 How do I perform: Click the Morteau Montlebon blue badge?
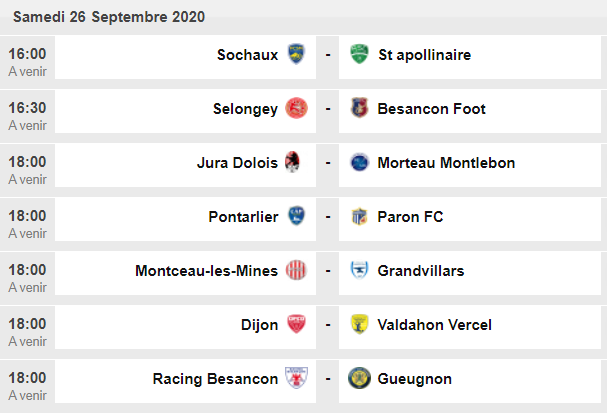(358, 163)
